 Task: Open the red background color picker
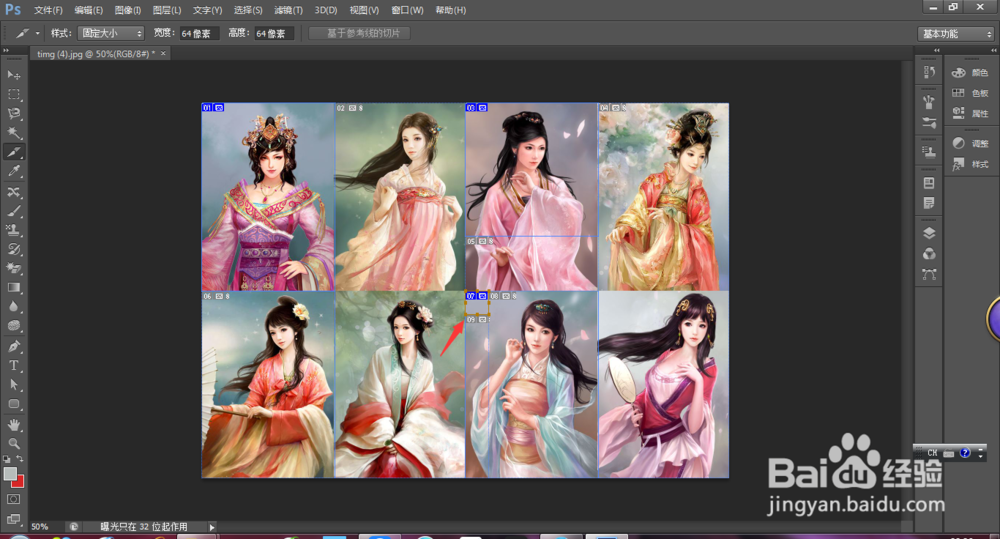click(19, 482)
